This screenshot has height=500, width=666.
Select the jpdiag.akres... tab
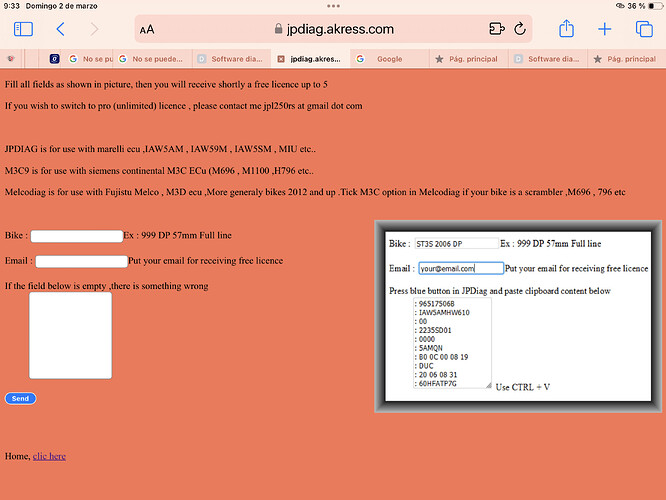310,59
